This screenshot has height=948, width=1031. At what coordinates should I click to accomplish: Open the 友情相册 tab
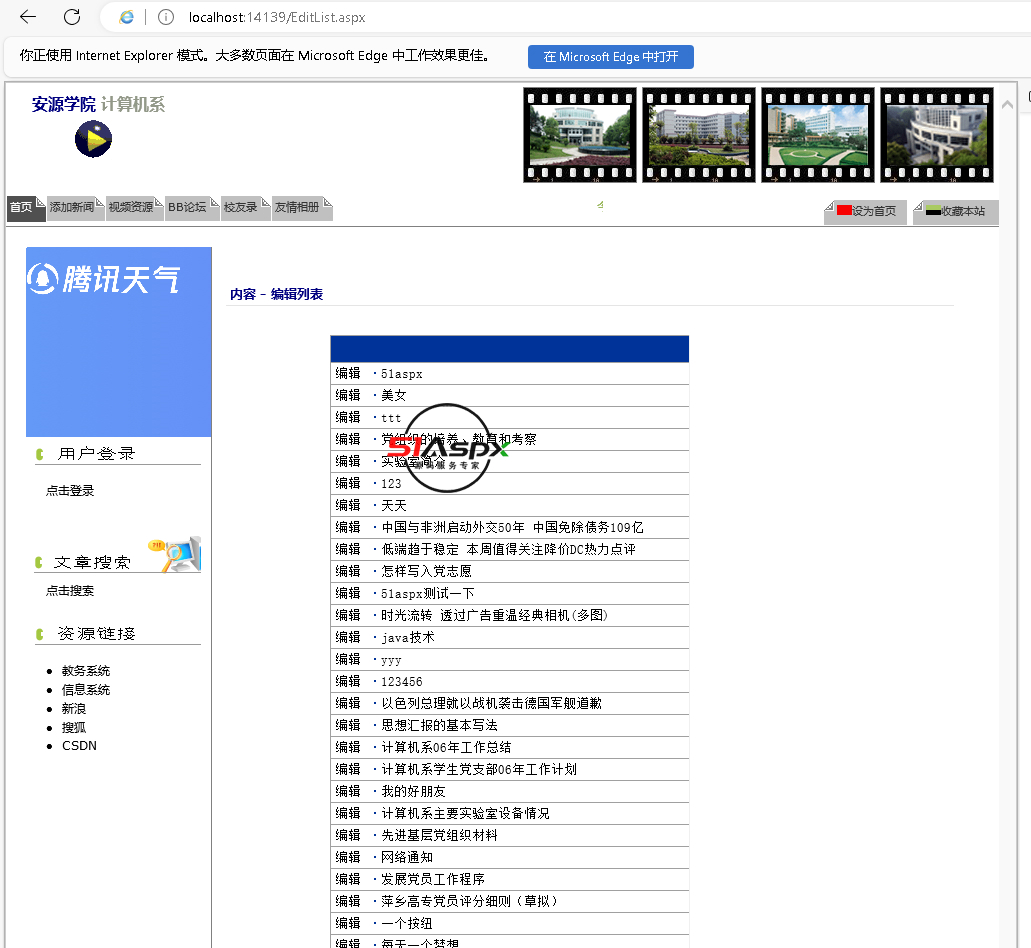[297, 208]
